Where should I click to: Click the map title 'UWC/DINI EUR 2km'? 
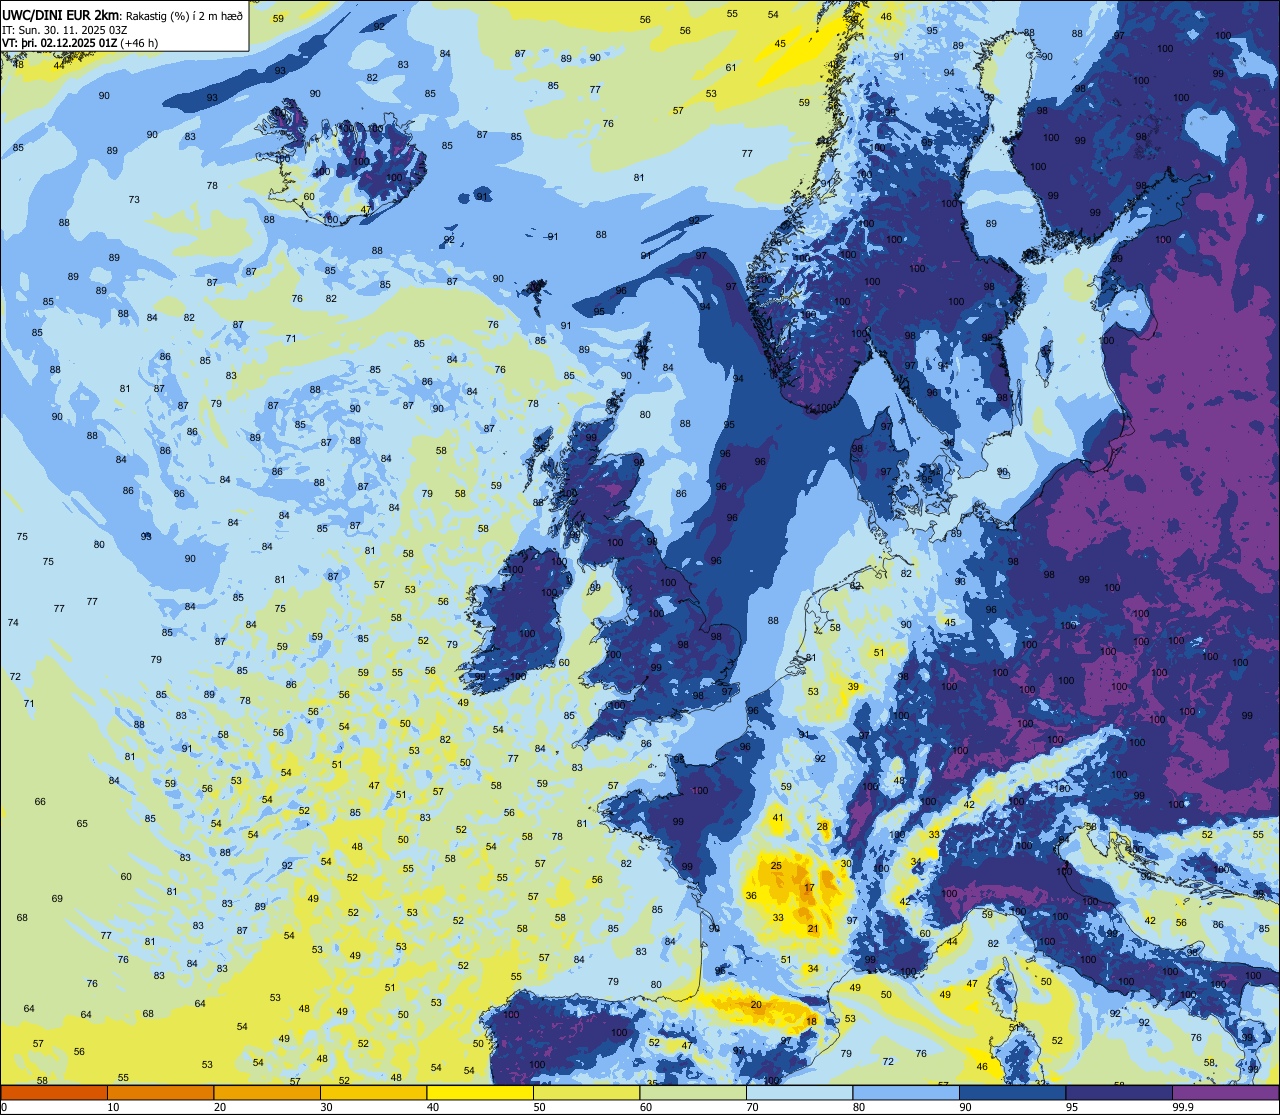click(x=61, y=14)
